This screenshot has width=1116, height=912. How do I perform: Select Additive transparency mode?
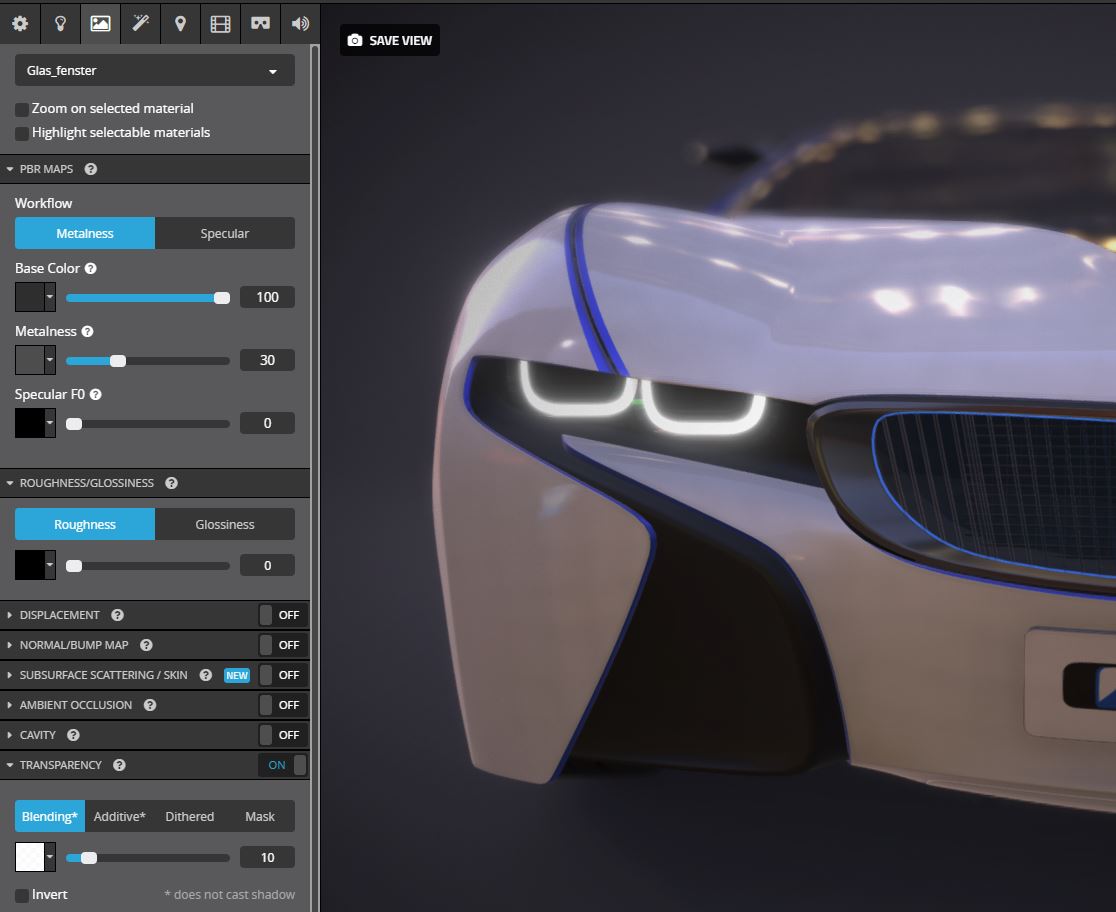120,817
